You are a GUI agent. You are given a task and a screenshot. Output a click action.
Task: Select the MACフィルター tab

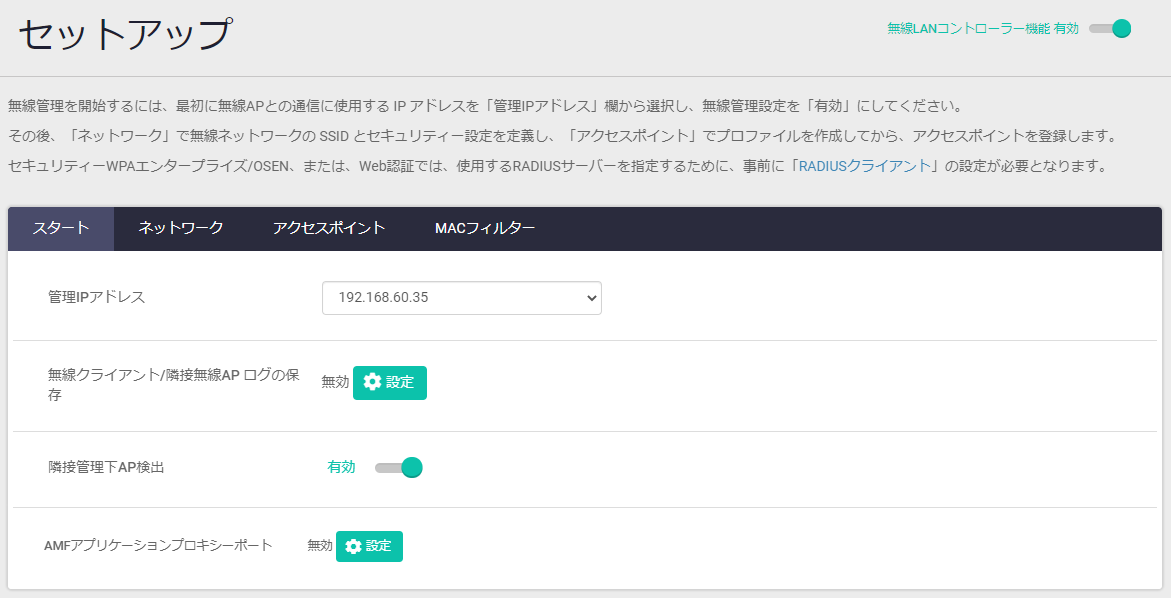tap(485, 228)
